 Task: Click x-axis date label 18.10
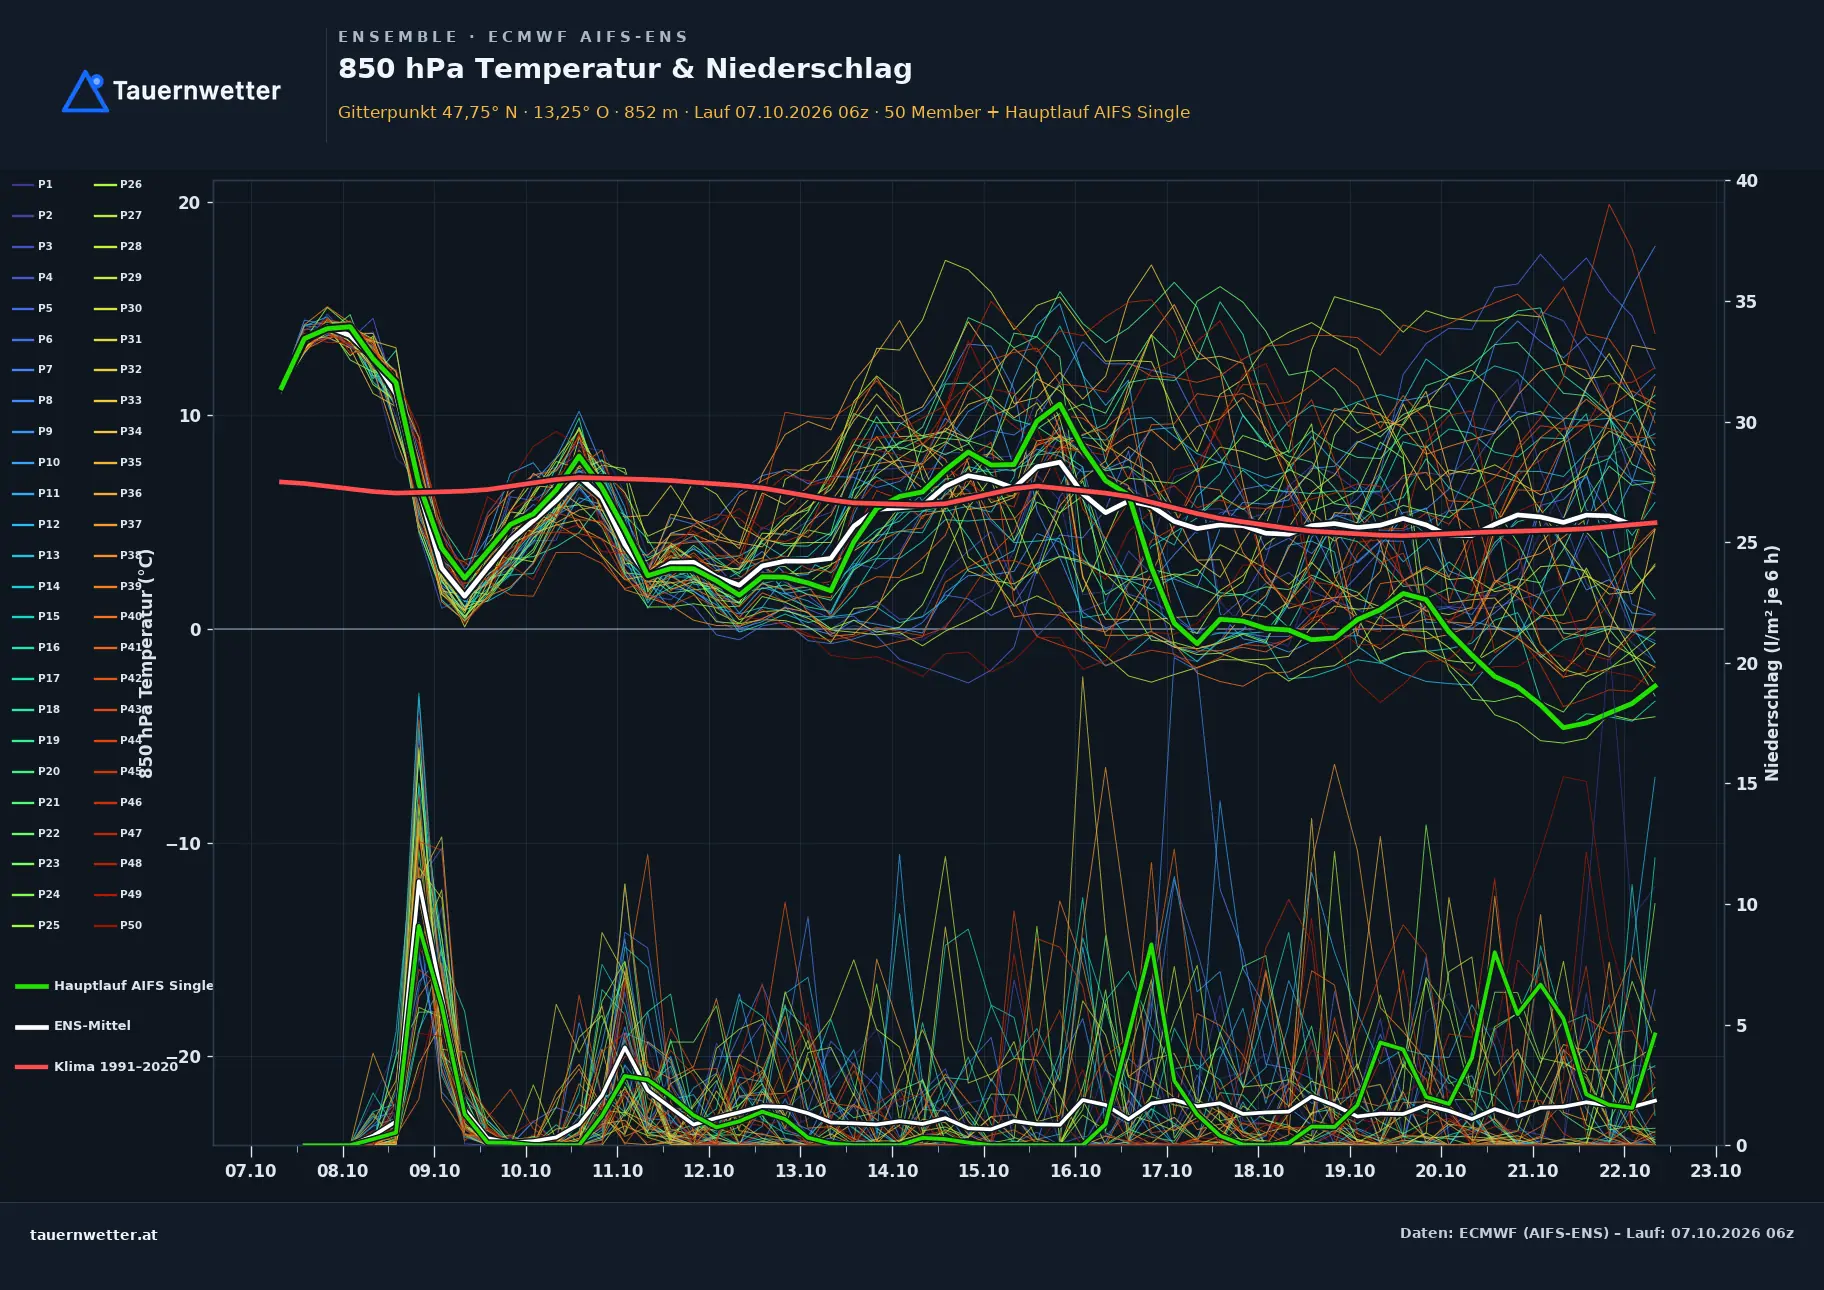[x=1258, y=1171]
